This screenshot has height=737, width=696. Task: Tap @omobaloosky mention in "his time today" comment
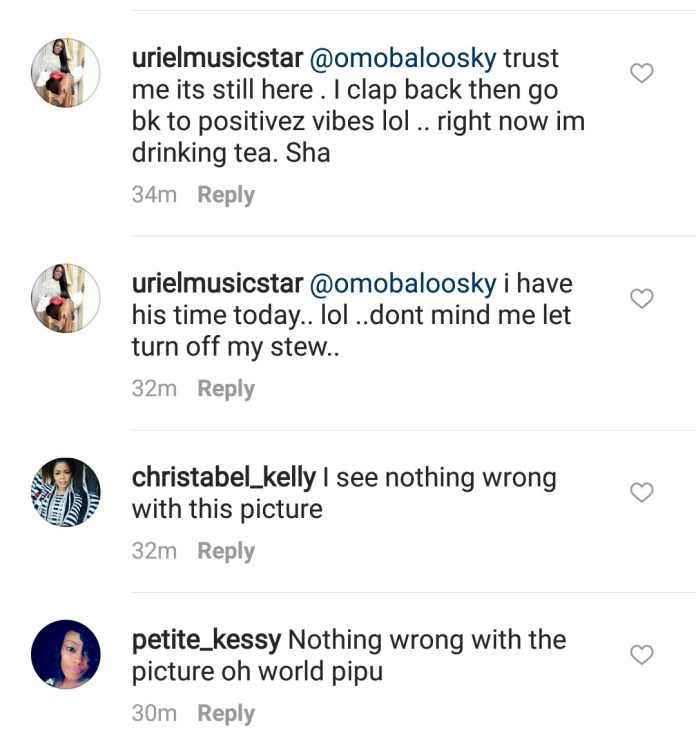click(x=404, y=284)
